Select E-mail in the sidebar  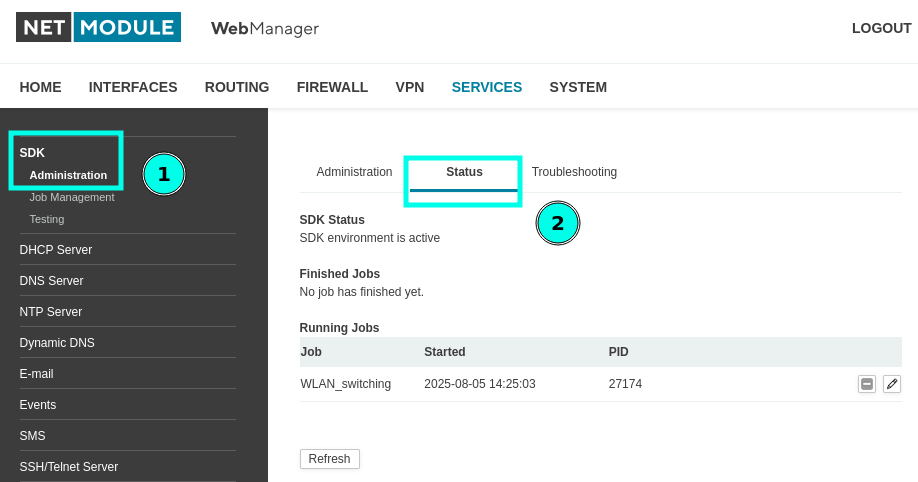pyautogui.click(x=36, y=374)
